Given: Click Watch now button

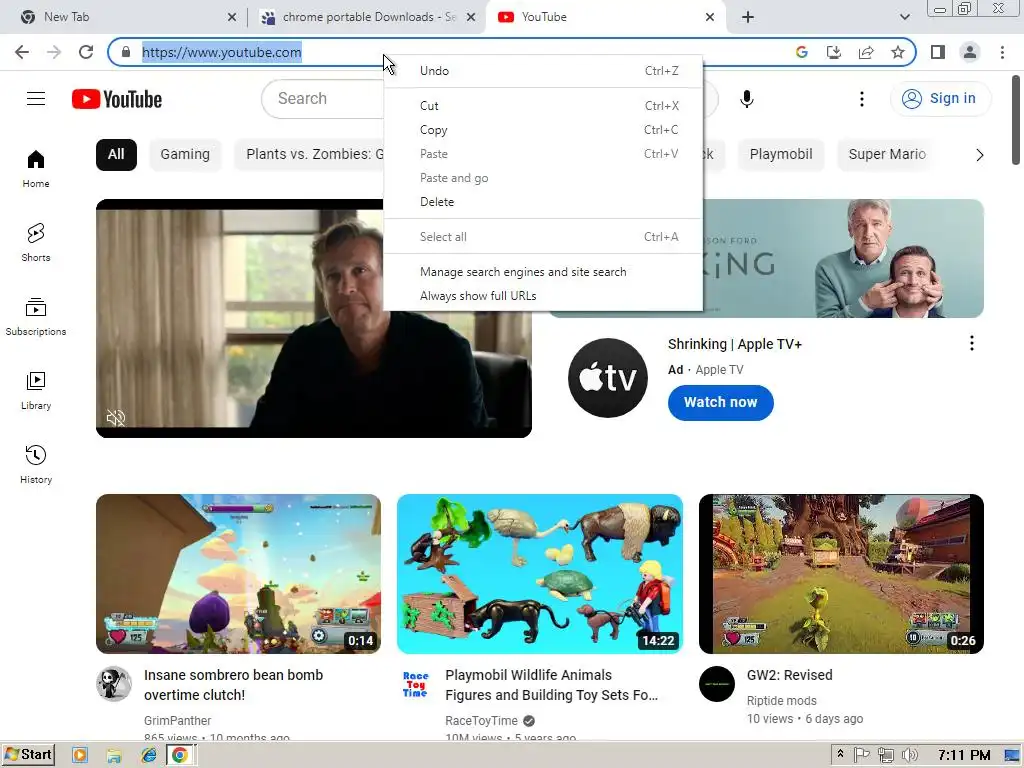Looking at the screenshot, I should click(x=720, y=403).
